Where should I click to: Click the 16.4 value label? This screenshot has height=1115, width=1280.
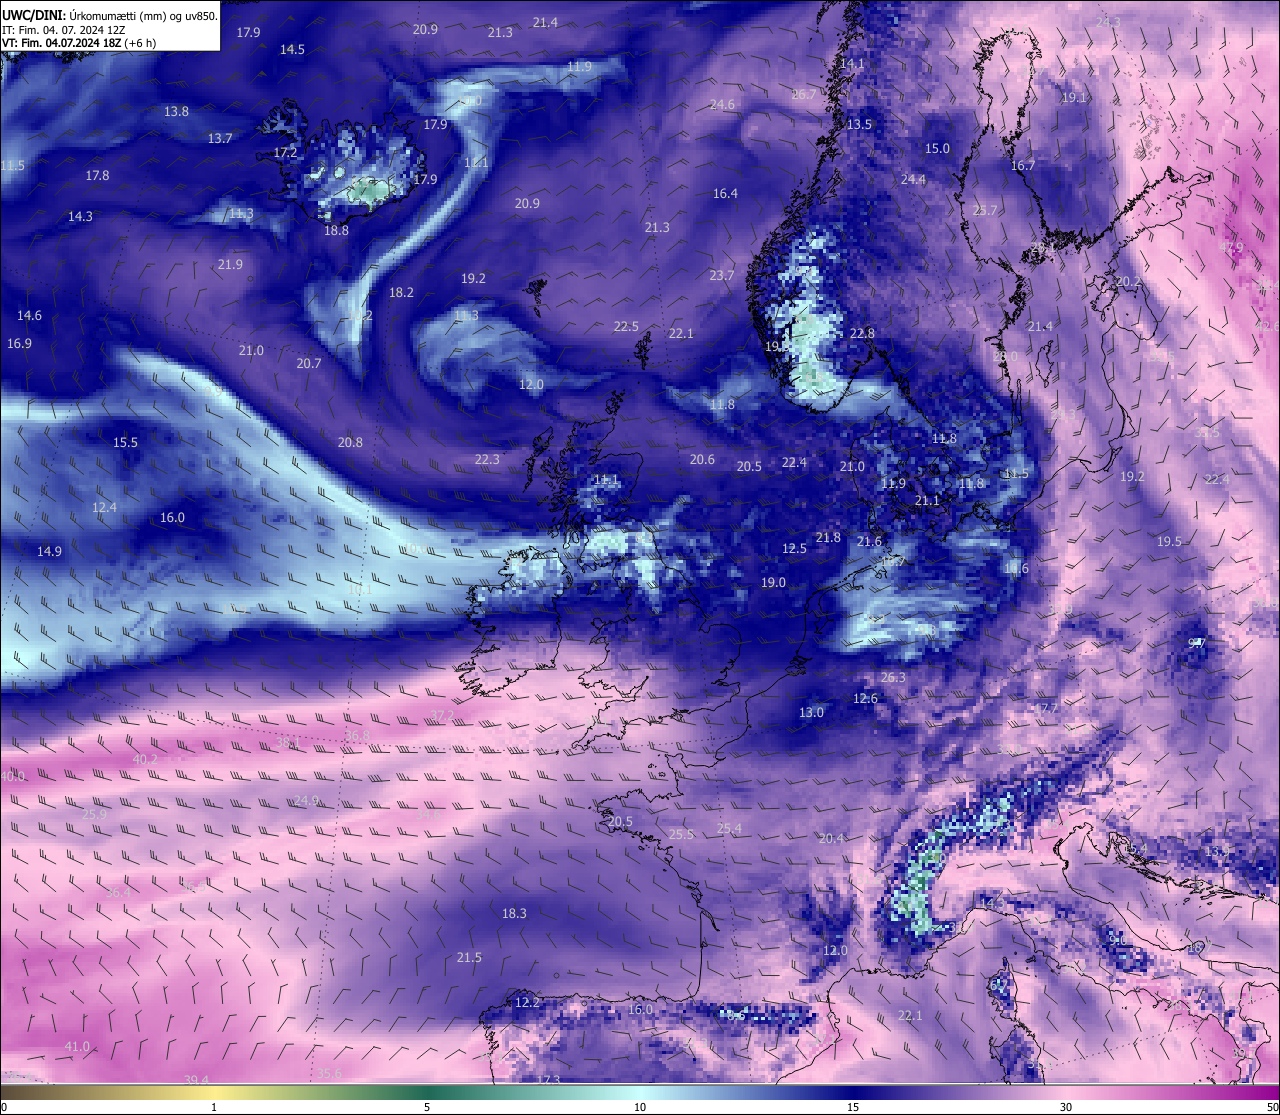(725, 194)
